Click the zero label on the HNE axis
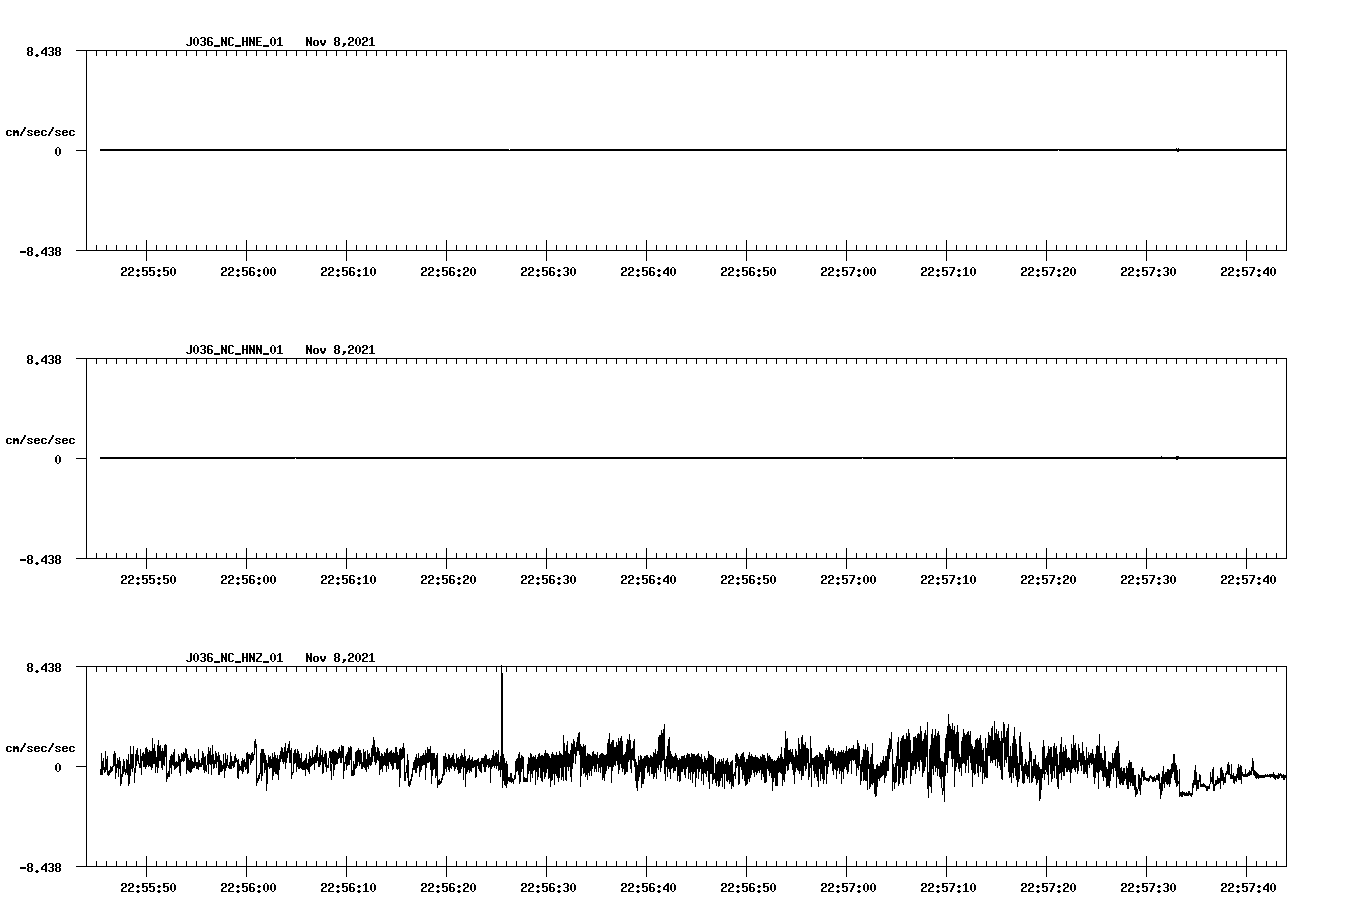The image size is (1358, 924). coord(58,152)
